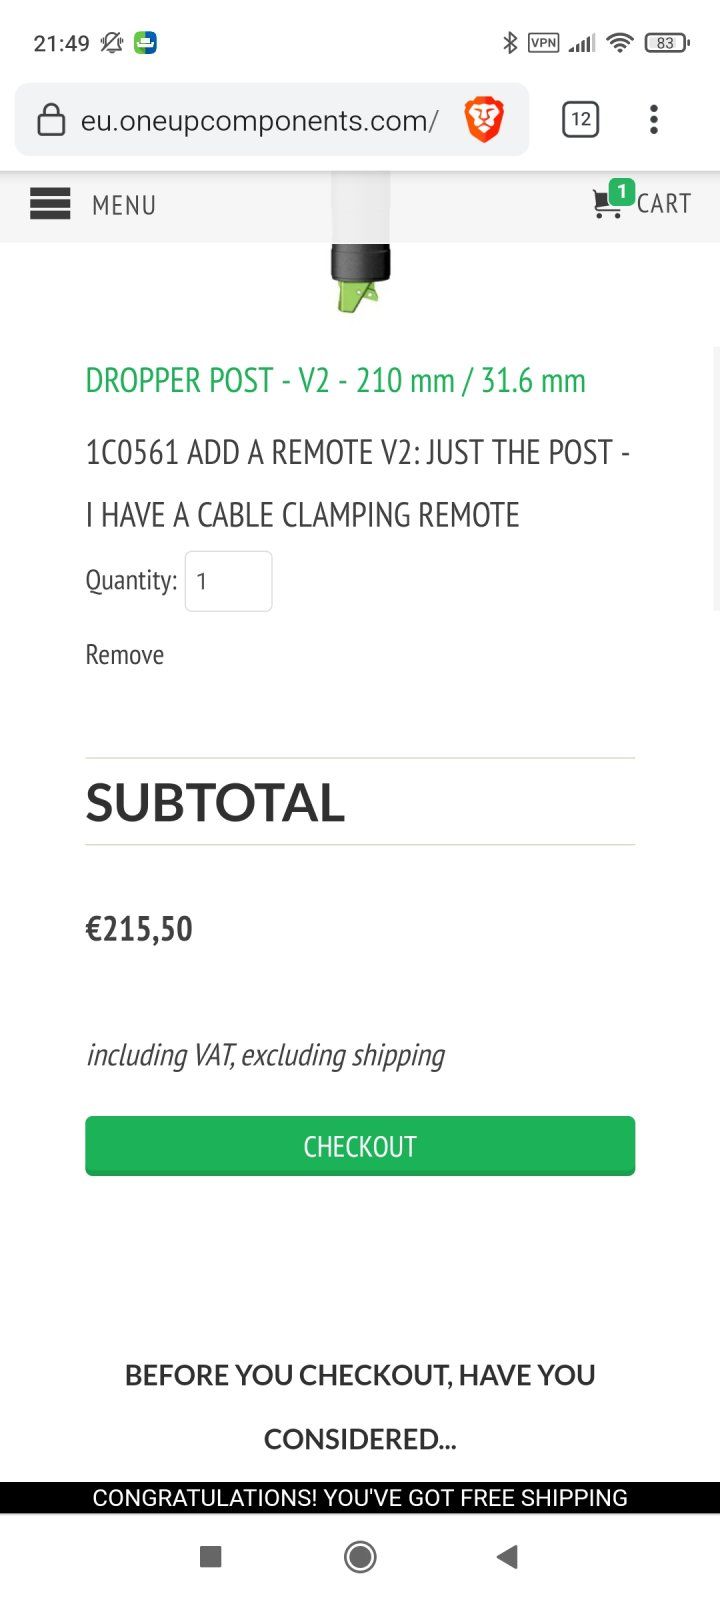Tap the MENU label in header
Image resolution: width=720 pixels, height=1600 pixels.
(124, 205)
